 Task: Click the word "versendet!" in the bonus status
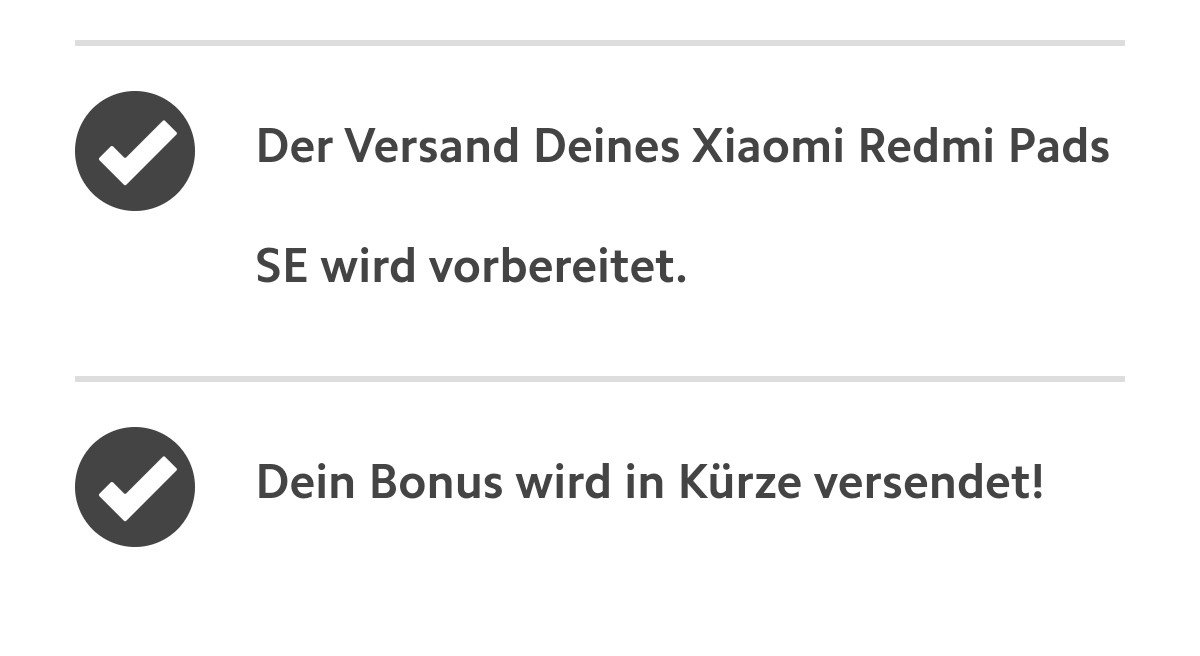(929, 483)
